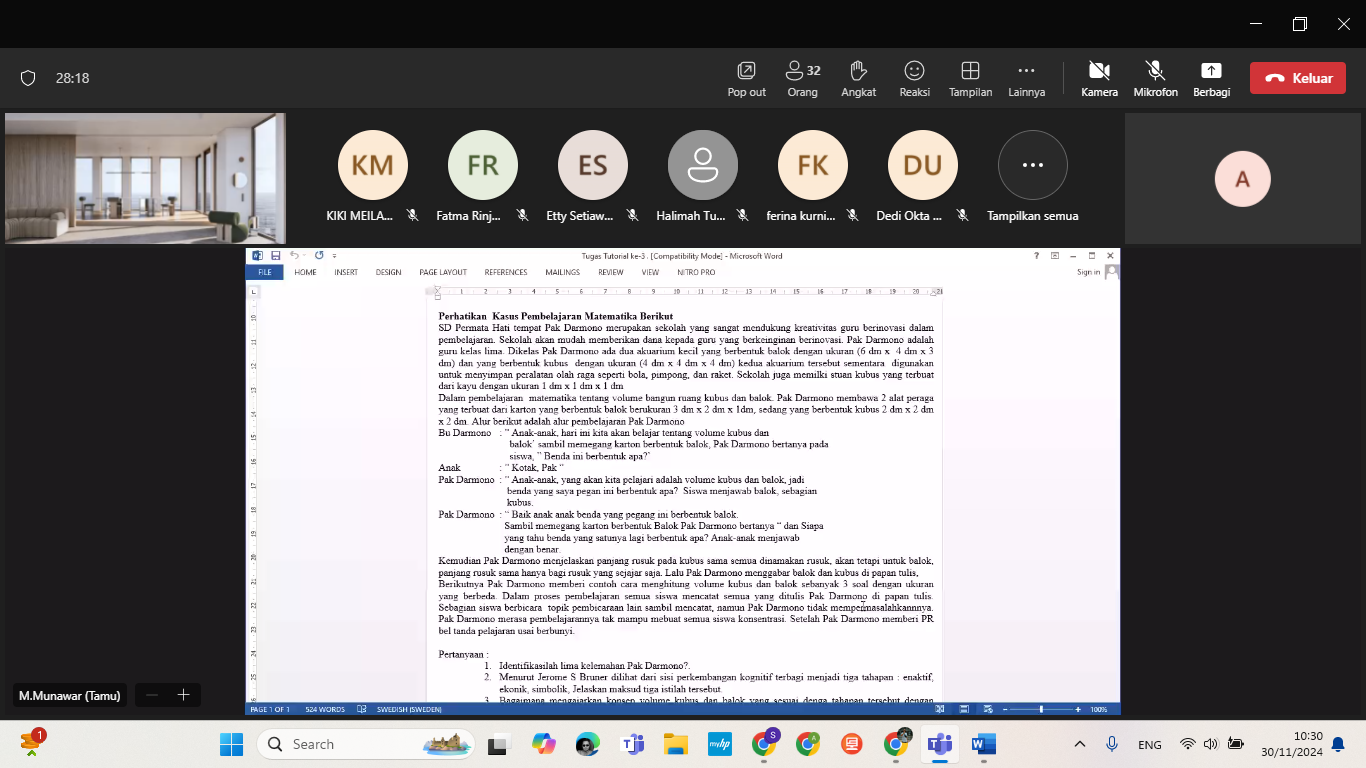The image size is (1366, 768).
Task: Select ENG language indicator in tray
Action: click(1149, 745)
